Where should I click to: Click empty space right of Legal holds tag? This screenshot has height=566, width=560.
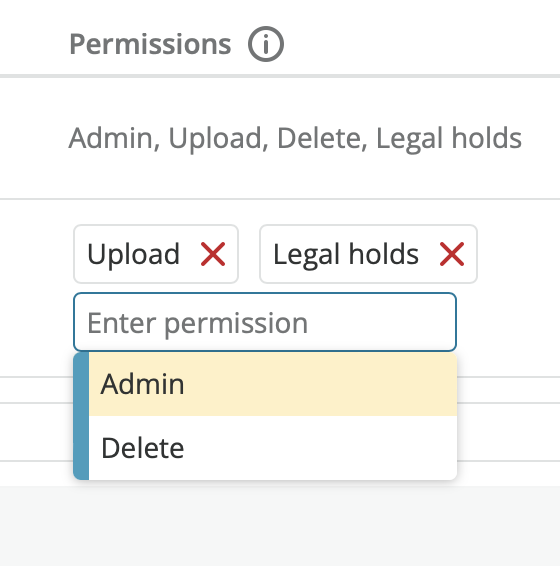[x=518, y=254]
